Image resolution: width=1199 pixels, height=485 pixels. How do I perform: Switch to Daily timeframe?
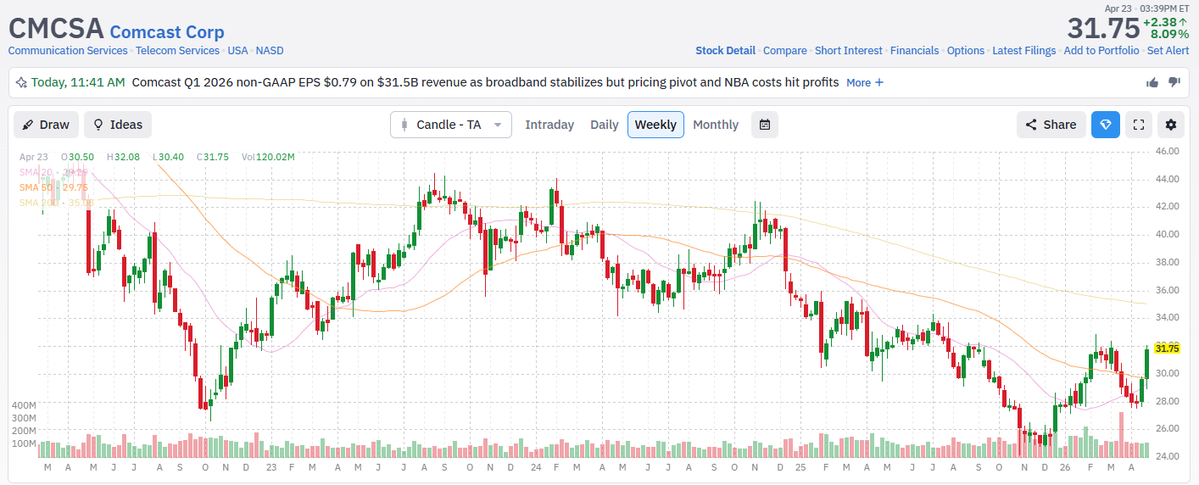604,125
